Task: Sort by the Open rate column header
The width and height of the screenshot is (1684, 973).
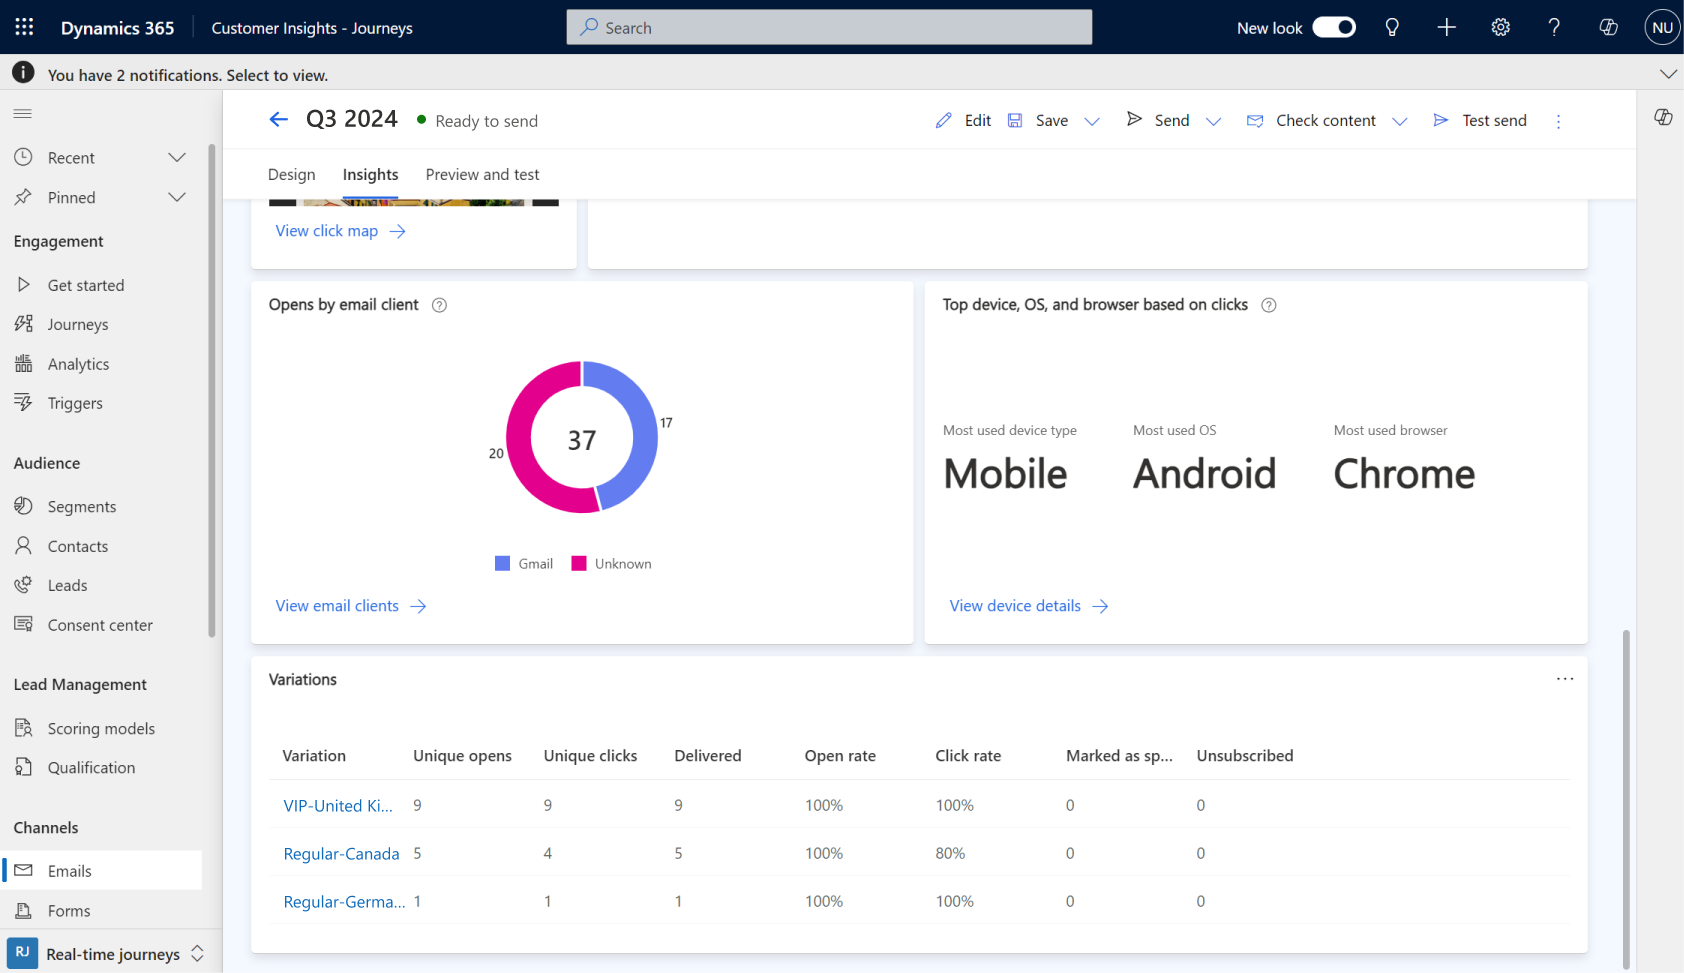Action: coord(840,756)
